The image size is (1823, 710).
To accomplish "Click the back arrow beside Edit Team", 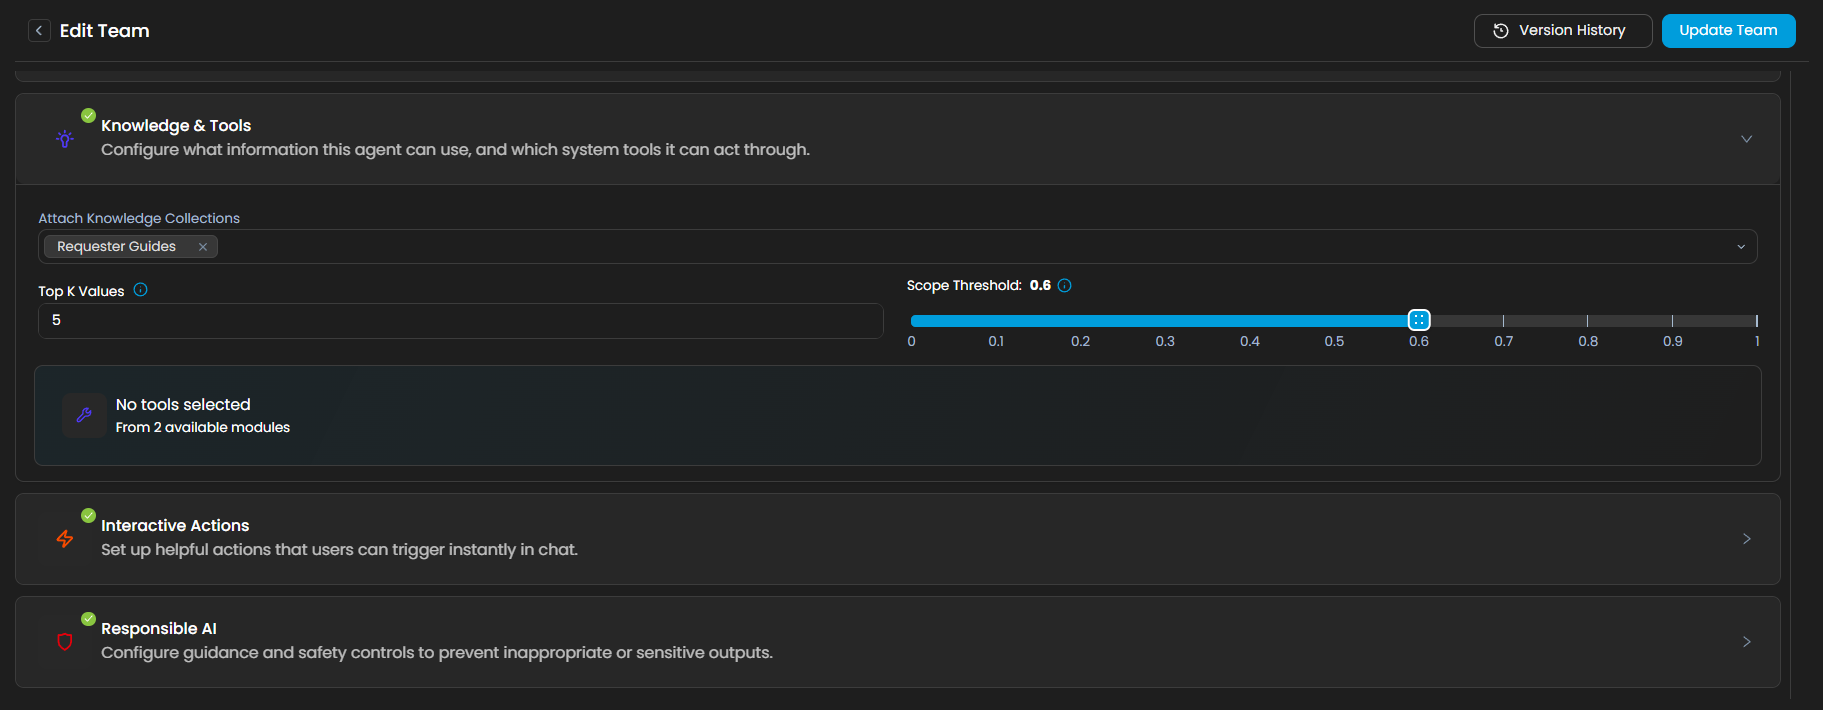I will [39, 31].
